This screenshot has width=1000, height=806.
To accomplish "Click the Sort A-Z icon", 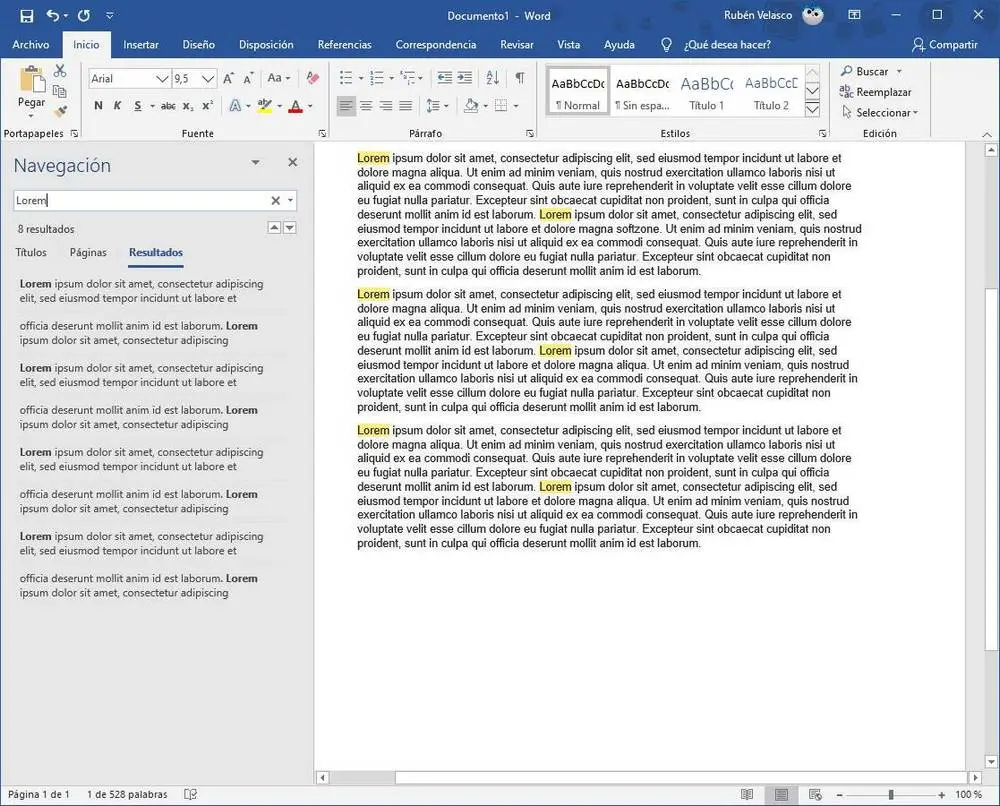I will [492, 78].
